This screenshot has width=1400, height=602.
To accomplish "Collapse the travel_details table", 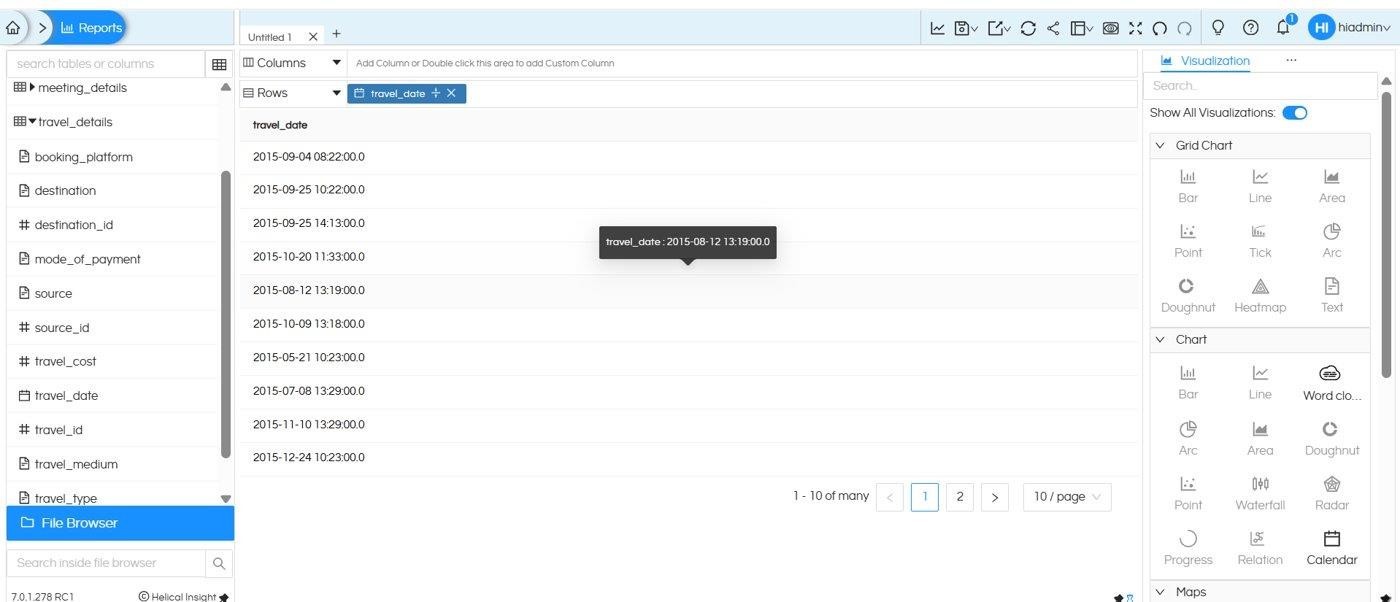I will tap(32, 122).
